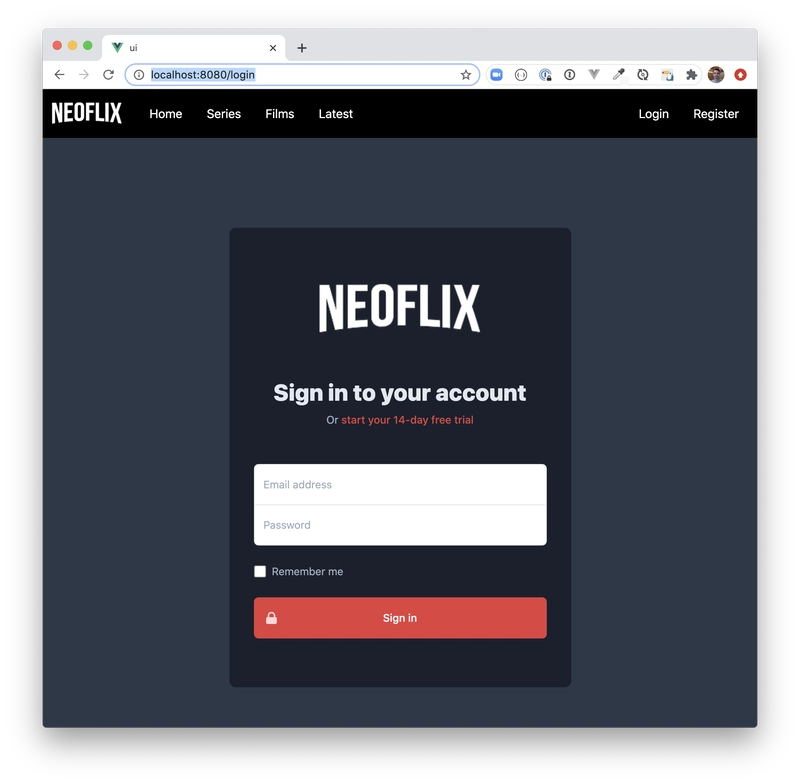Open the Zoom extension icon

(x=496, y=75)
